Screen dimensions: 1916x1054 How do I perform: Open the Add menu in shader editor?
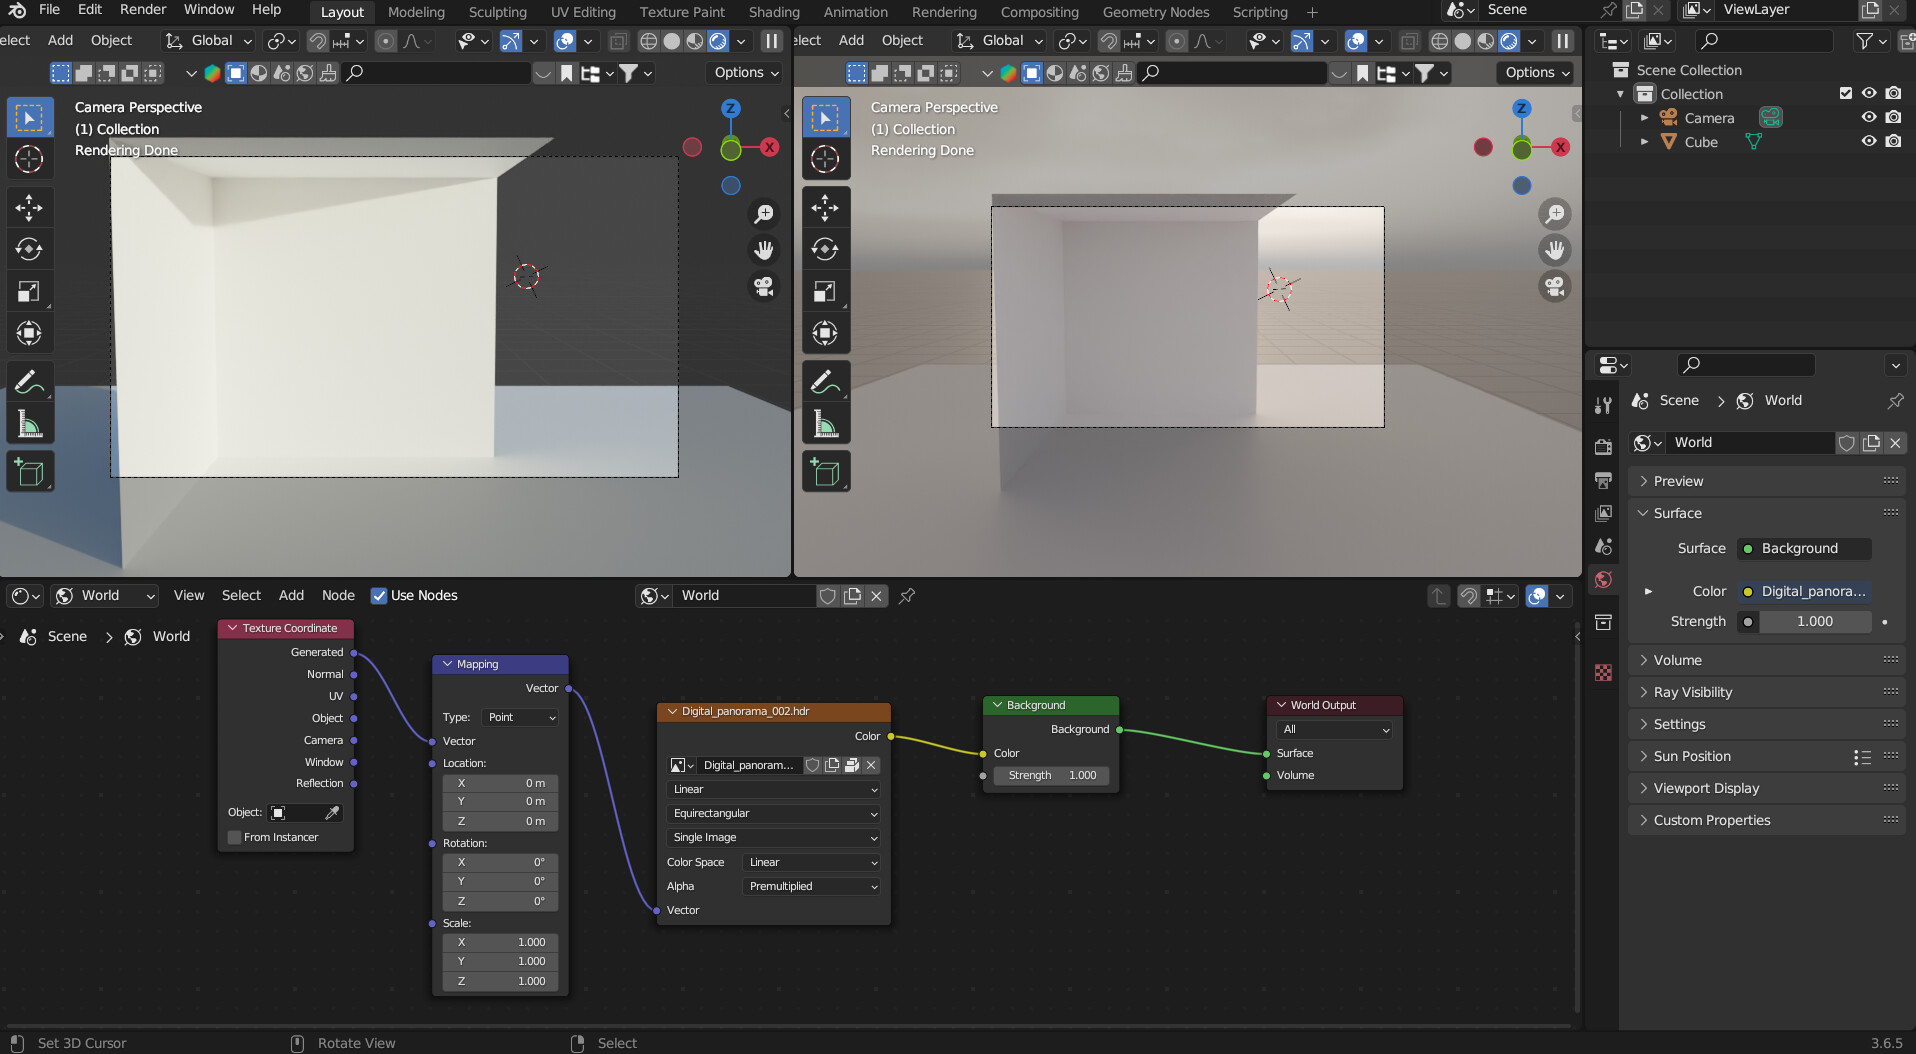(291, 596)
